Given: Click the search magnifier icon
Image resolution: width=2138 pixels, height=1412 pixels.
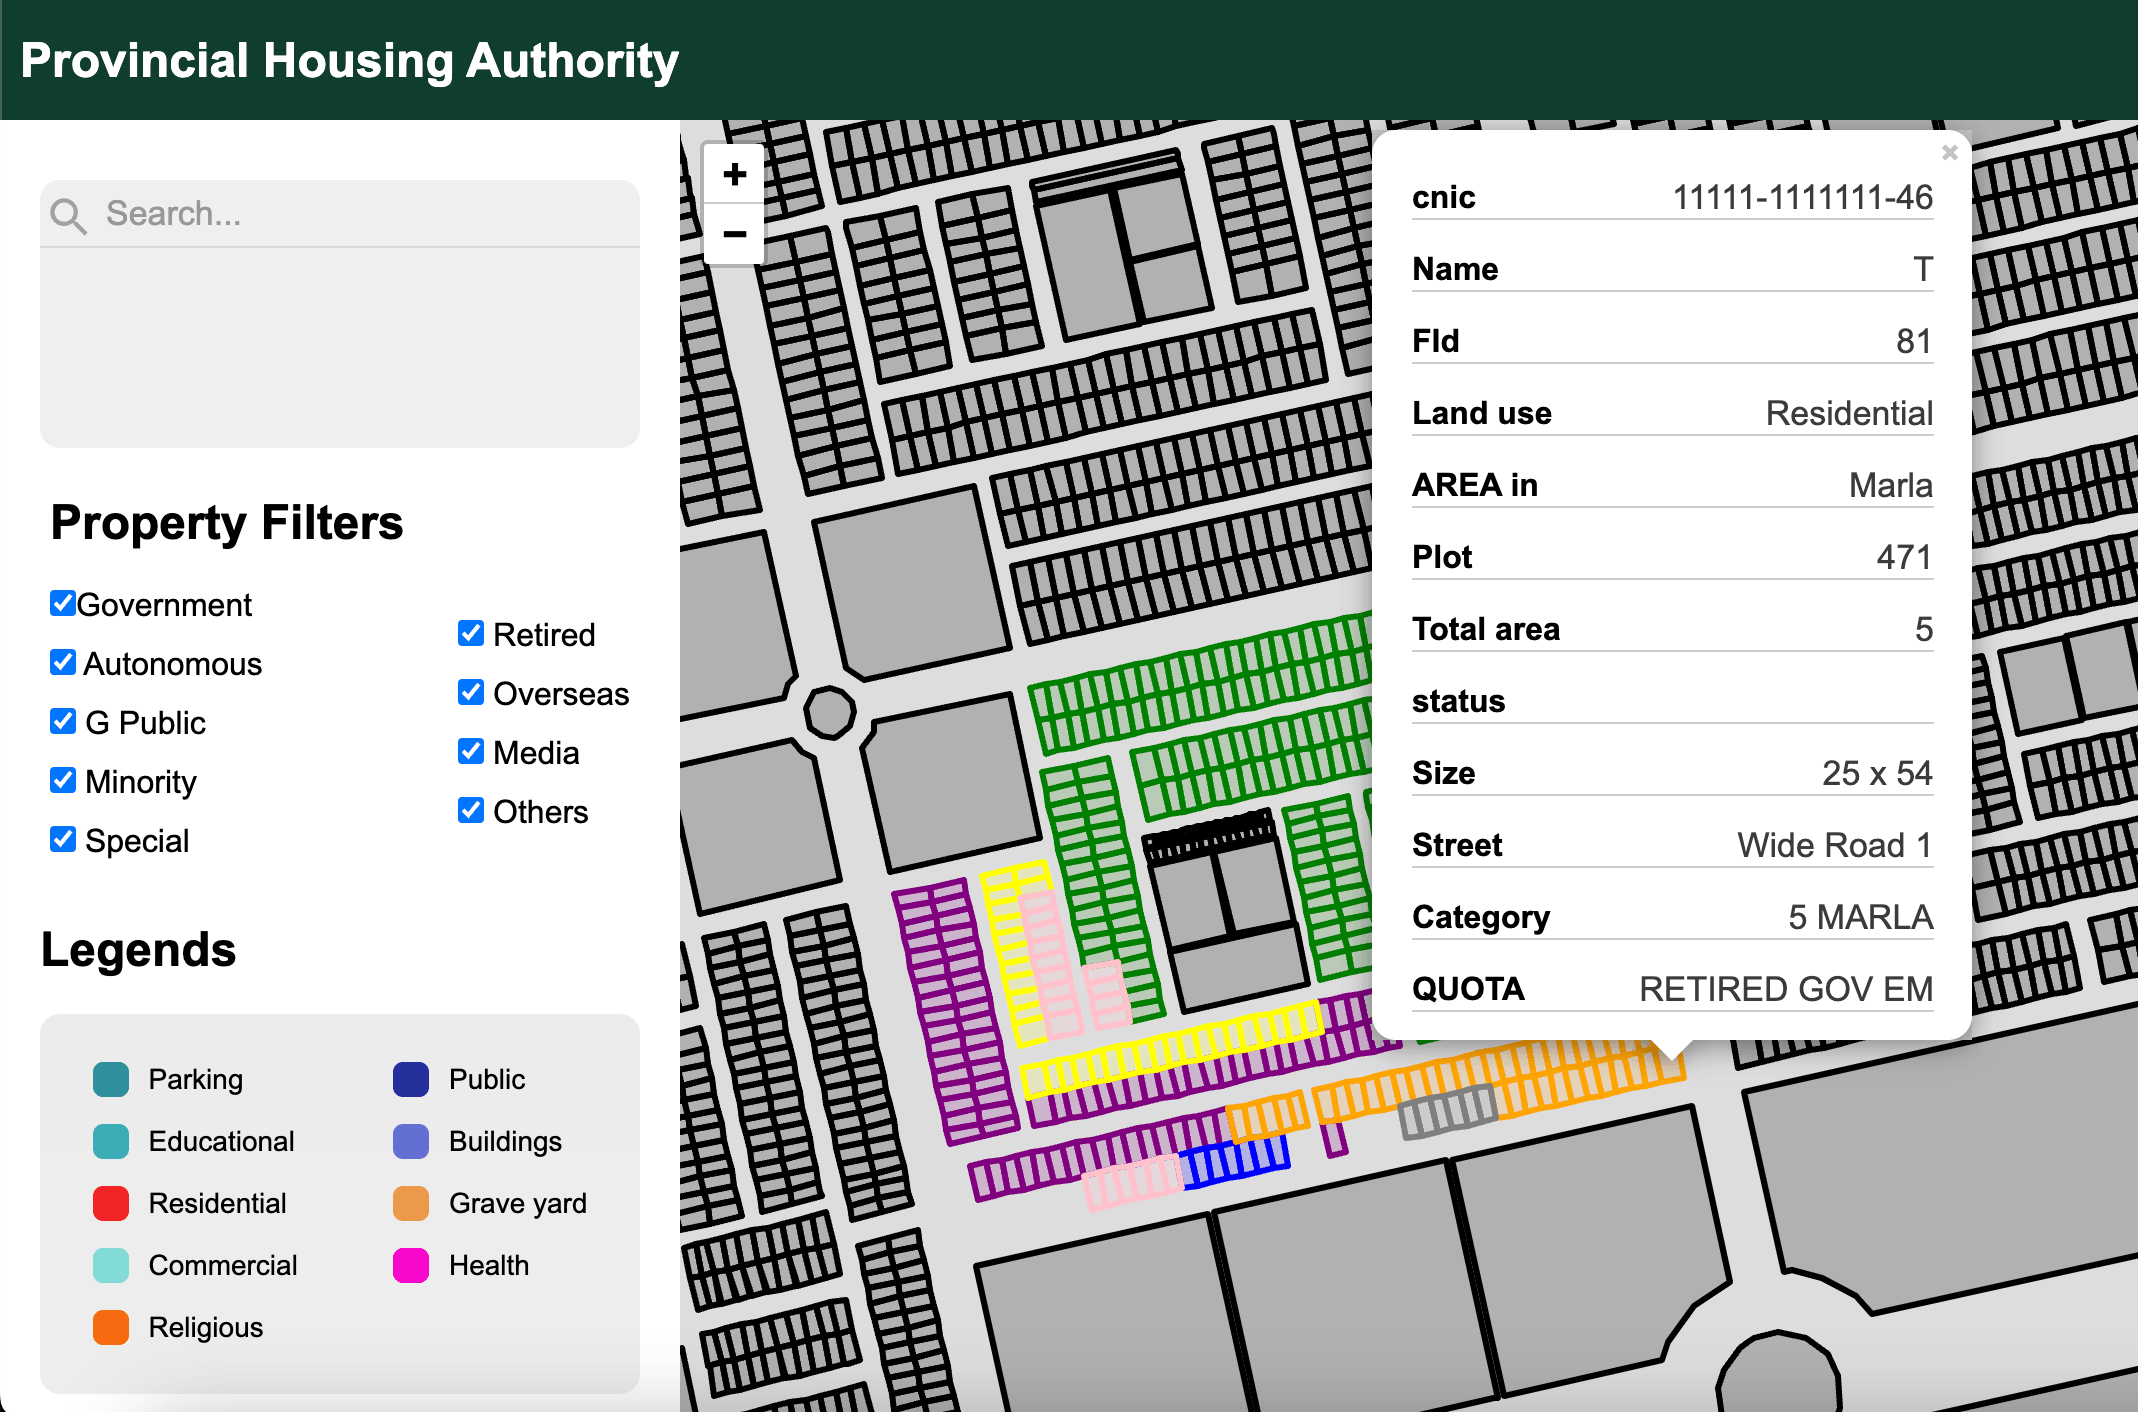Looking at the screenshot, I should tap(68, 215).
